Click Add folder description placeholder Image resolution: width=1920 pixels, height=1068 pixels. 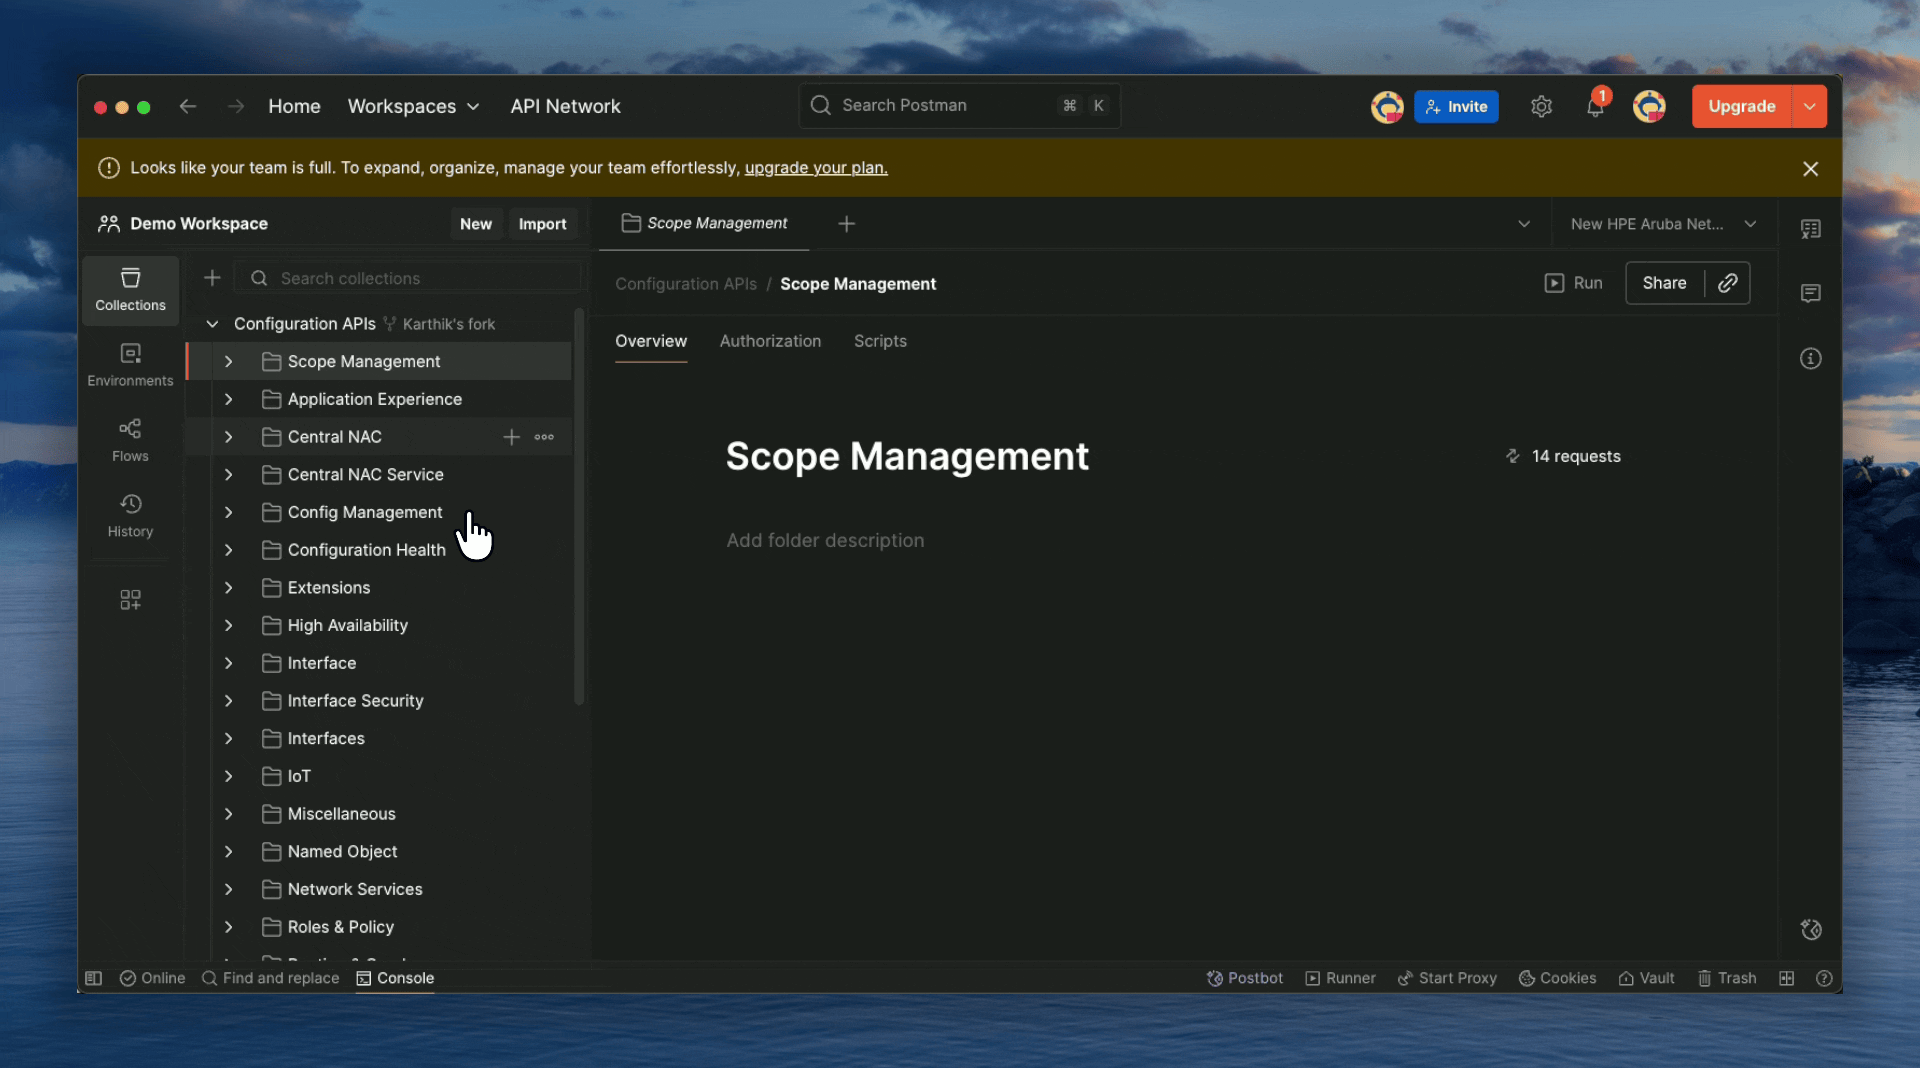[x=825, y=540]
